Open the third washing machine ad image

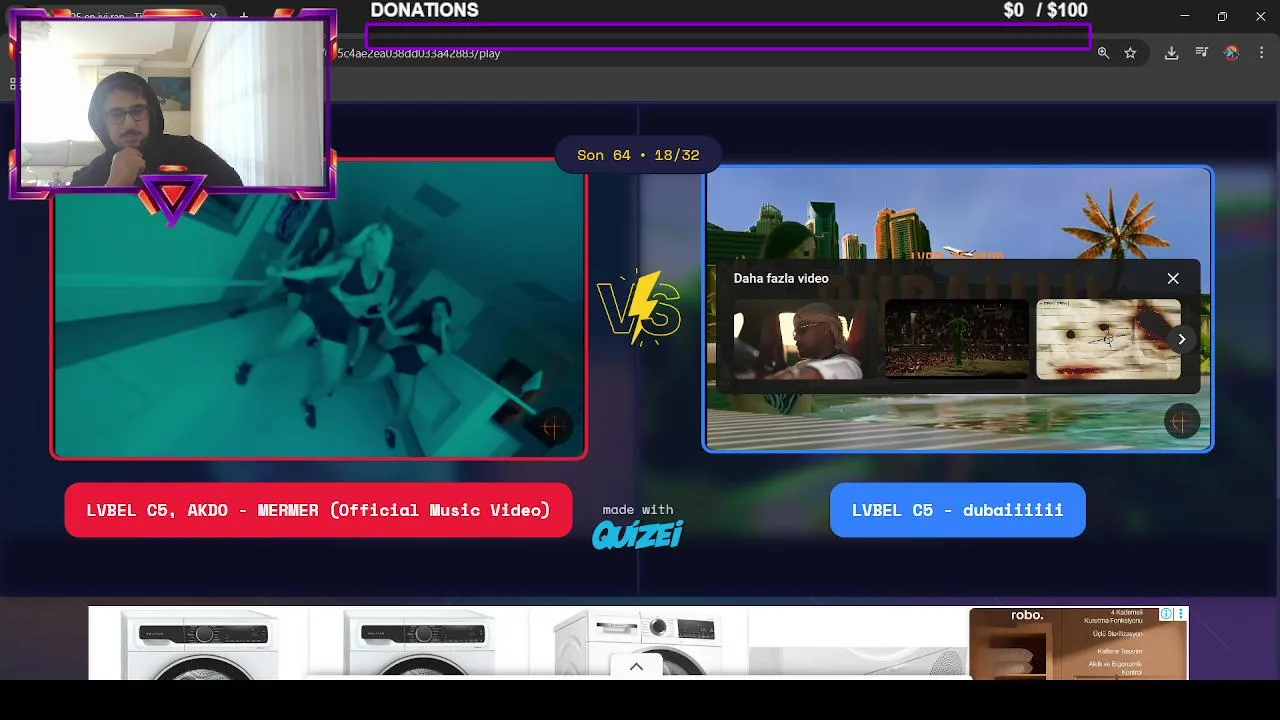[639, 643]
